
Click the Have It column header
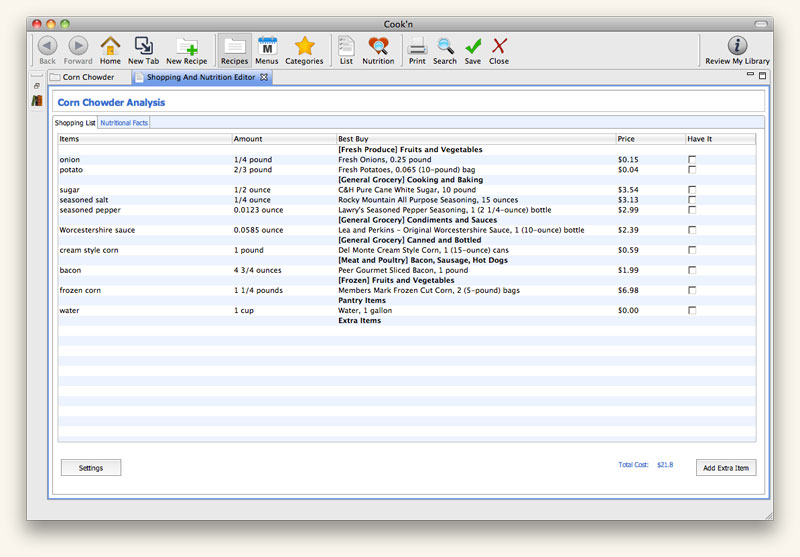click(x=720, y=139)
